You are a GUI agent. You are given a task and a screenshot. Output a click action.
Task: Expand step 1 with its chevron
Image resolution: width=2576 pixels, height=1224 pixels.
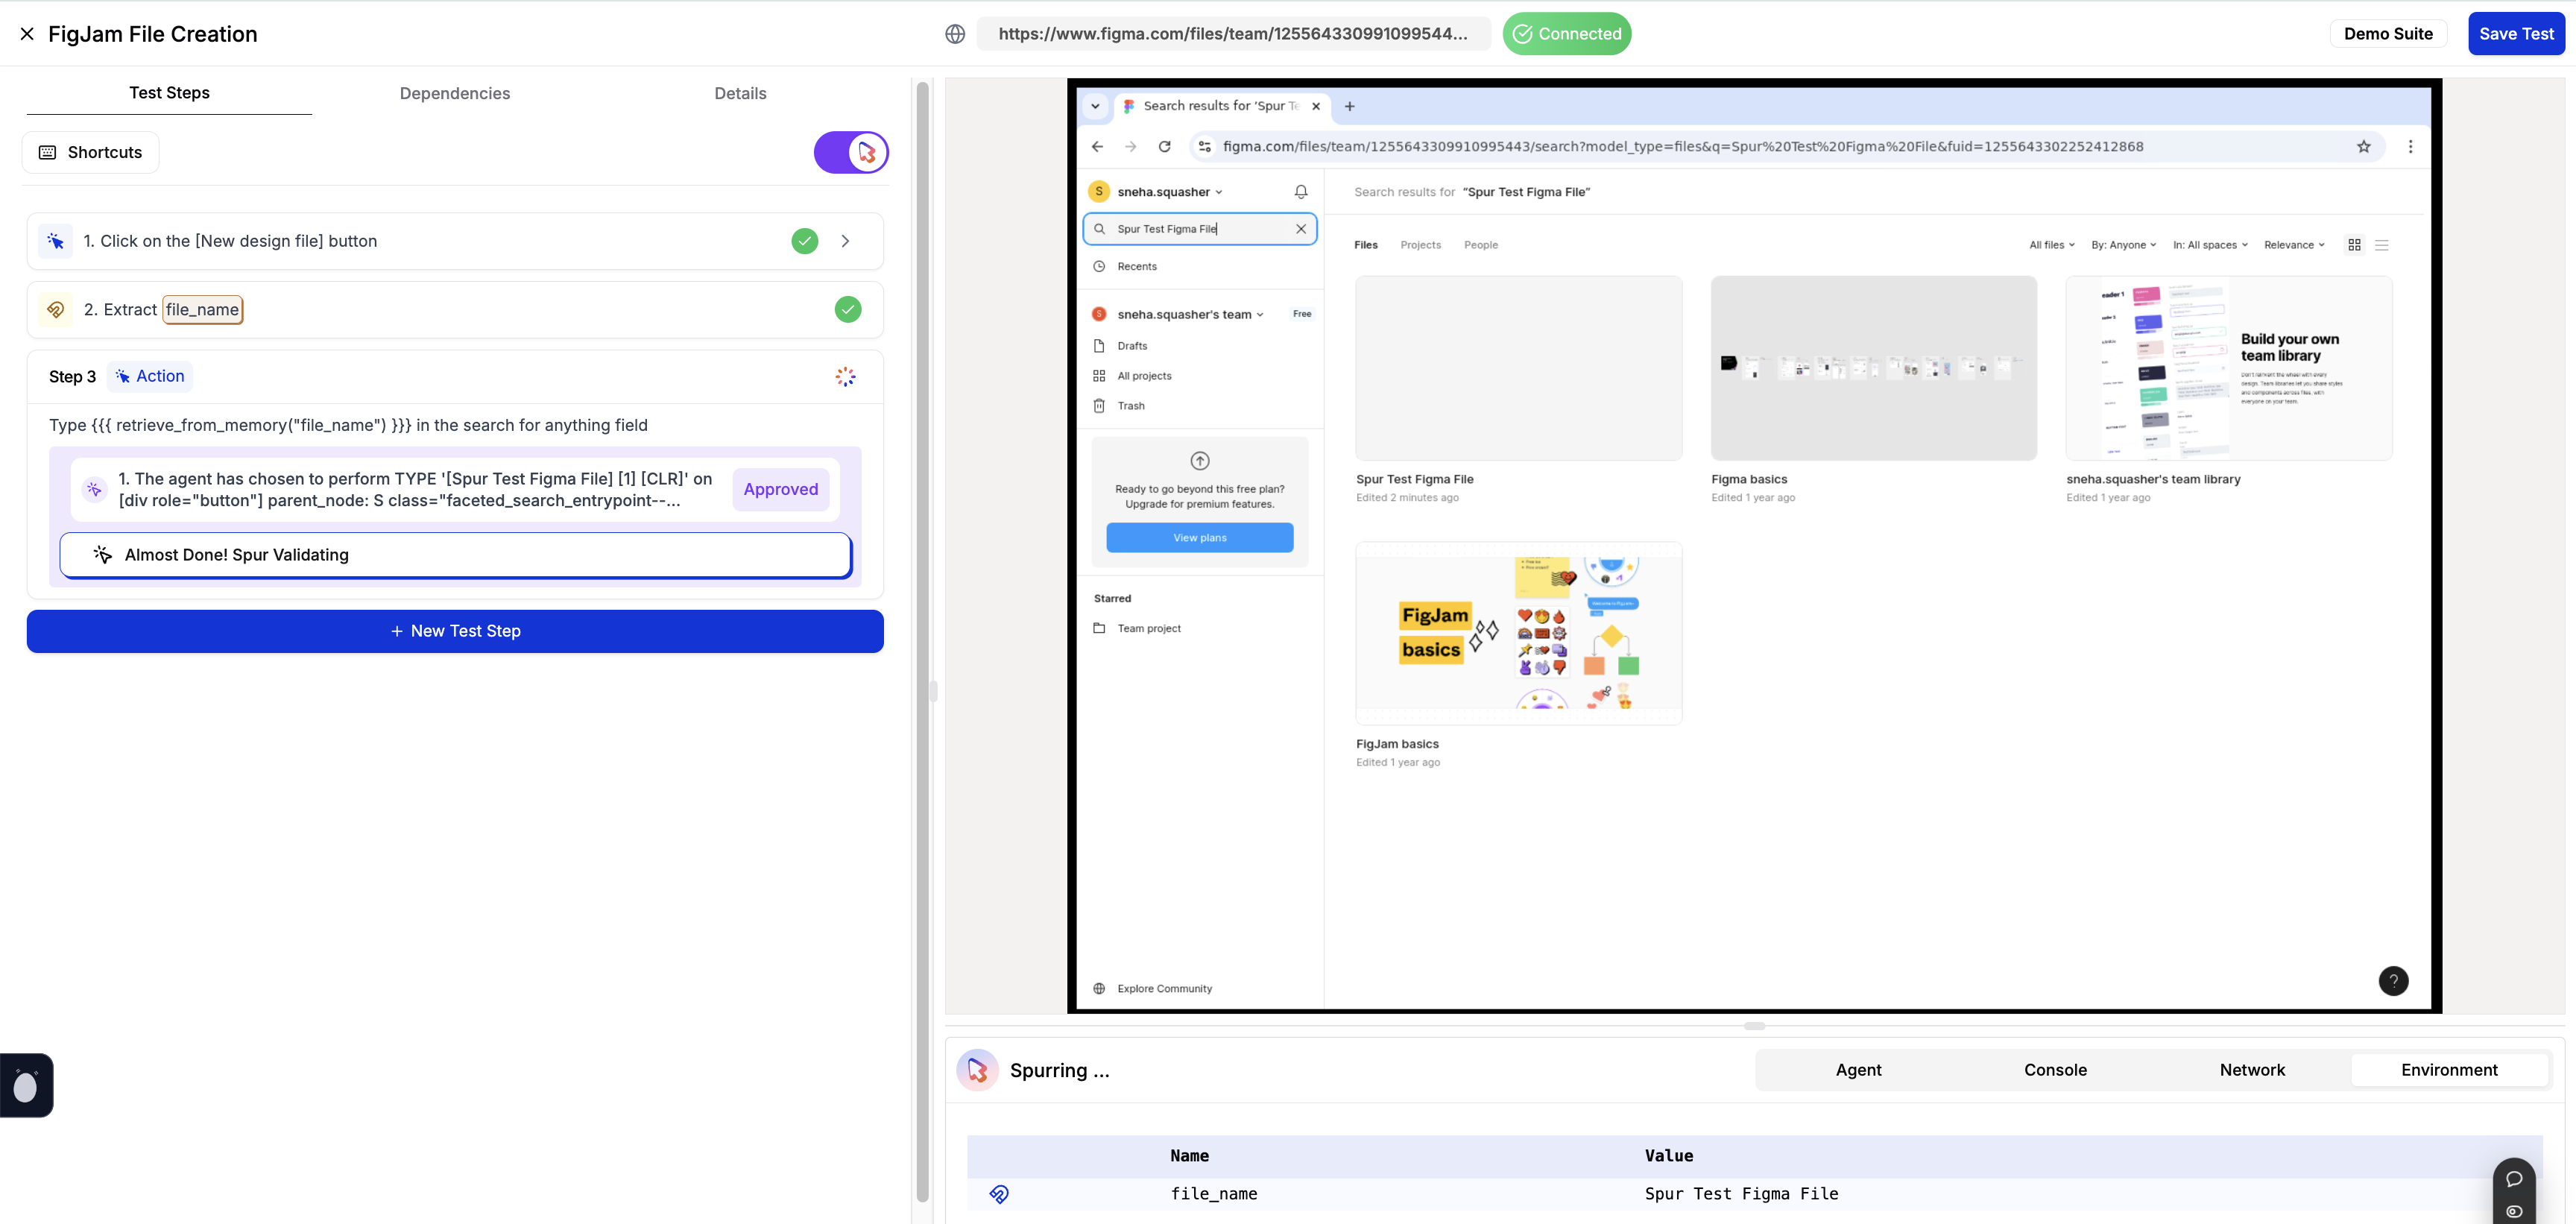tap(845, 241)
